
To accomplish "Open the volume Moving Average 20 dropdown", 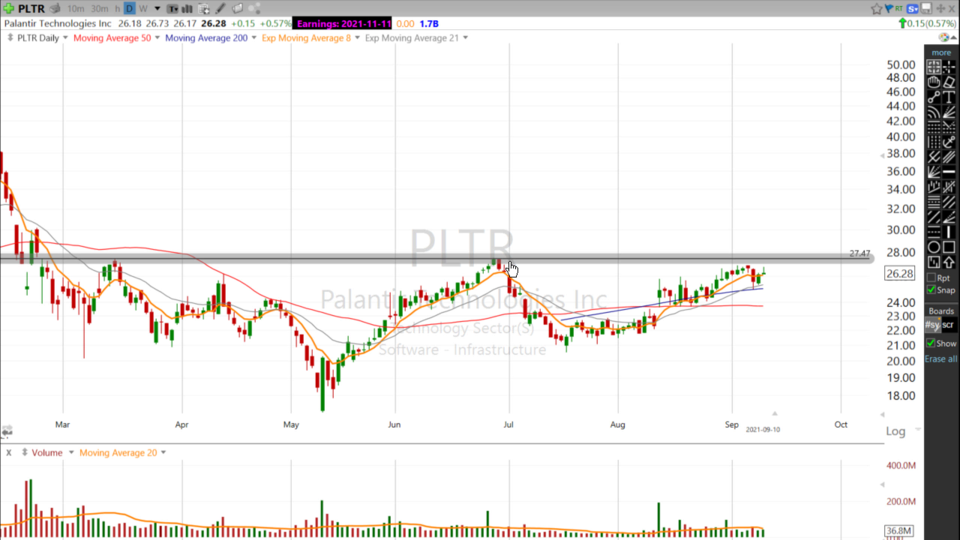I will point(163,452).
